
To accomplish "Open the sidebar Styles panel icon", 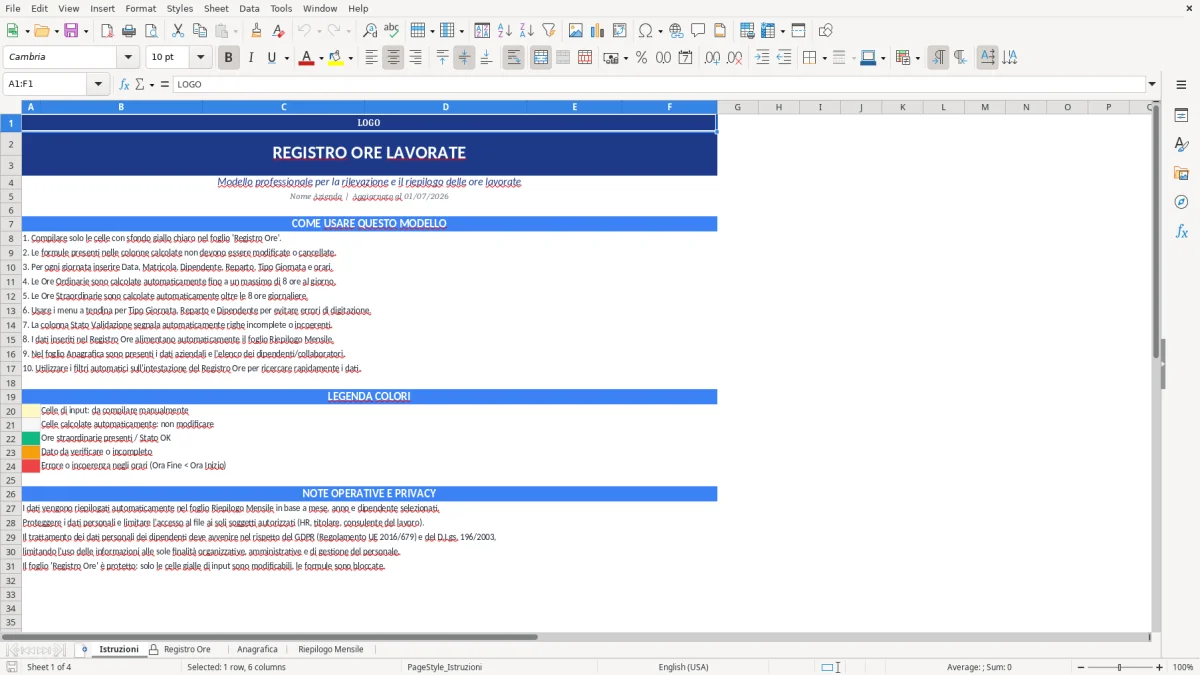I will (x=1181, y=145).
